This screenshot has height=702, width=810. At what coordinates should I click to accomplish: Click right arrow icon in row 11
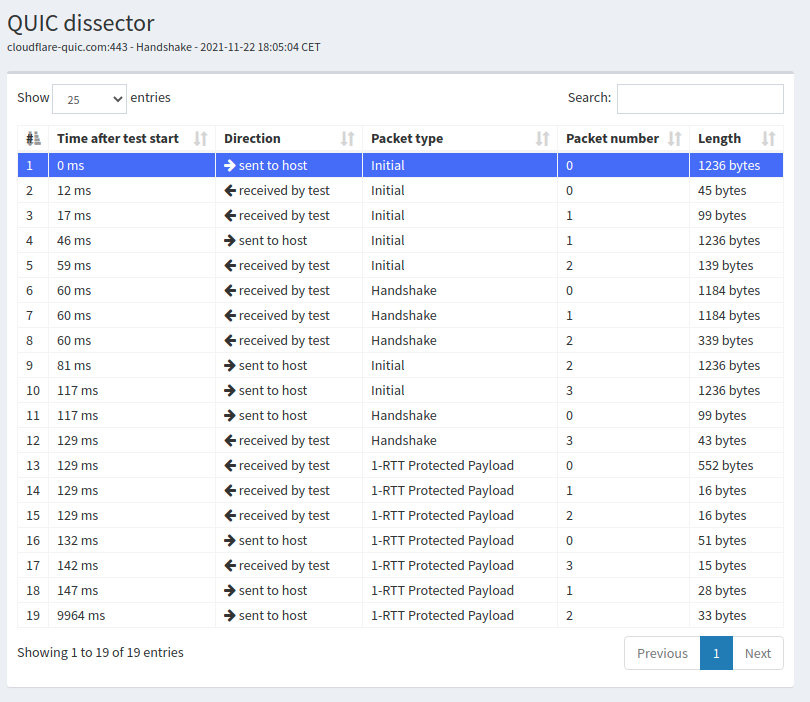tap(230, 415)
